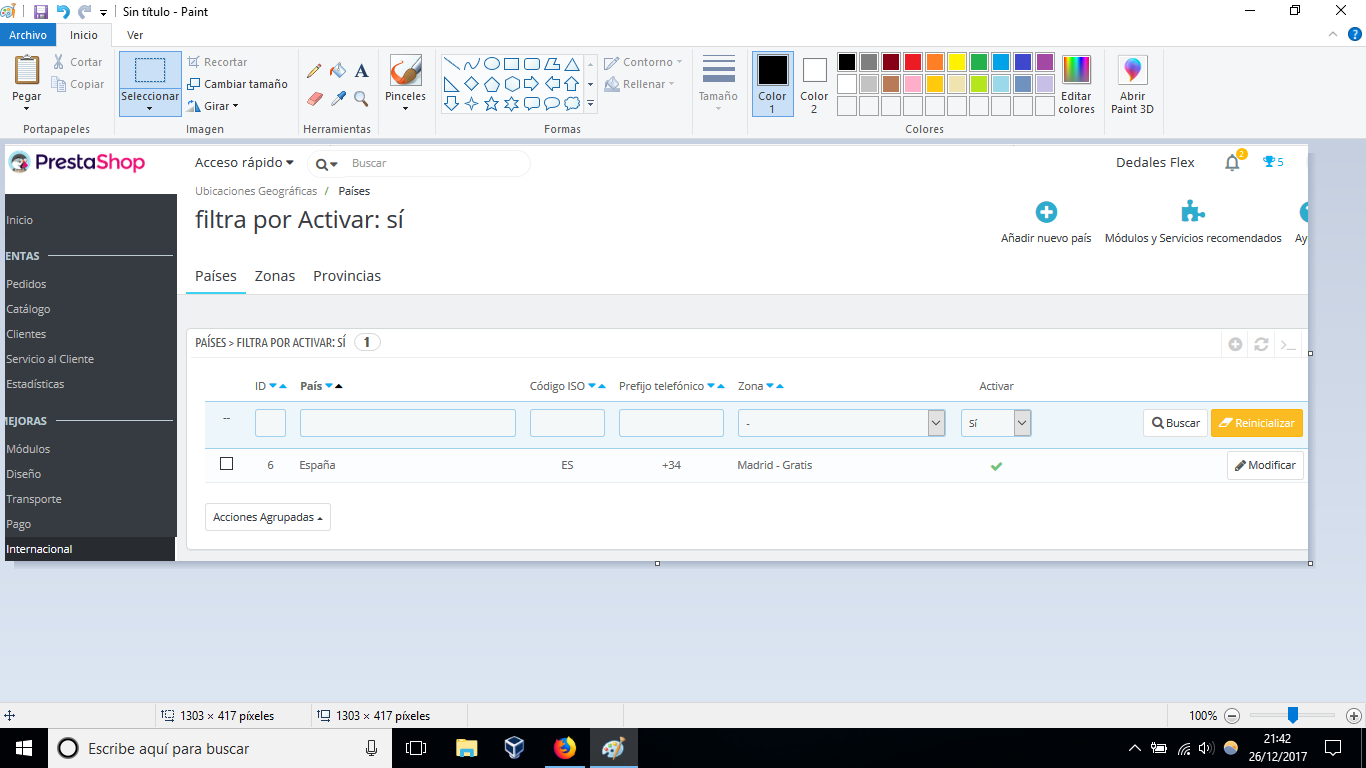Open Pedidos in the PrestaShop sidebar
Screen dimensions: 1366x768
26,284
